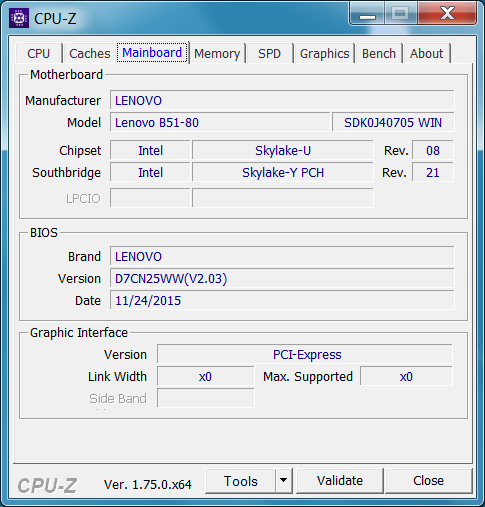
Task: Click the southbridge revision value 21
Action: point(433,172)
